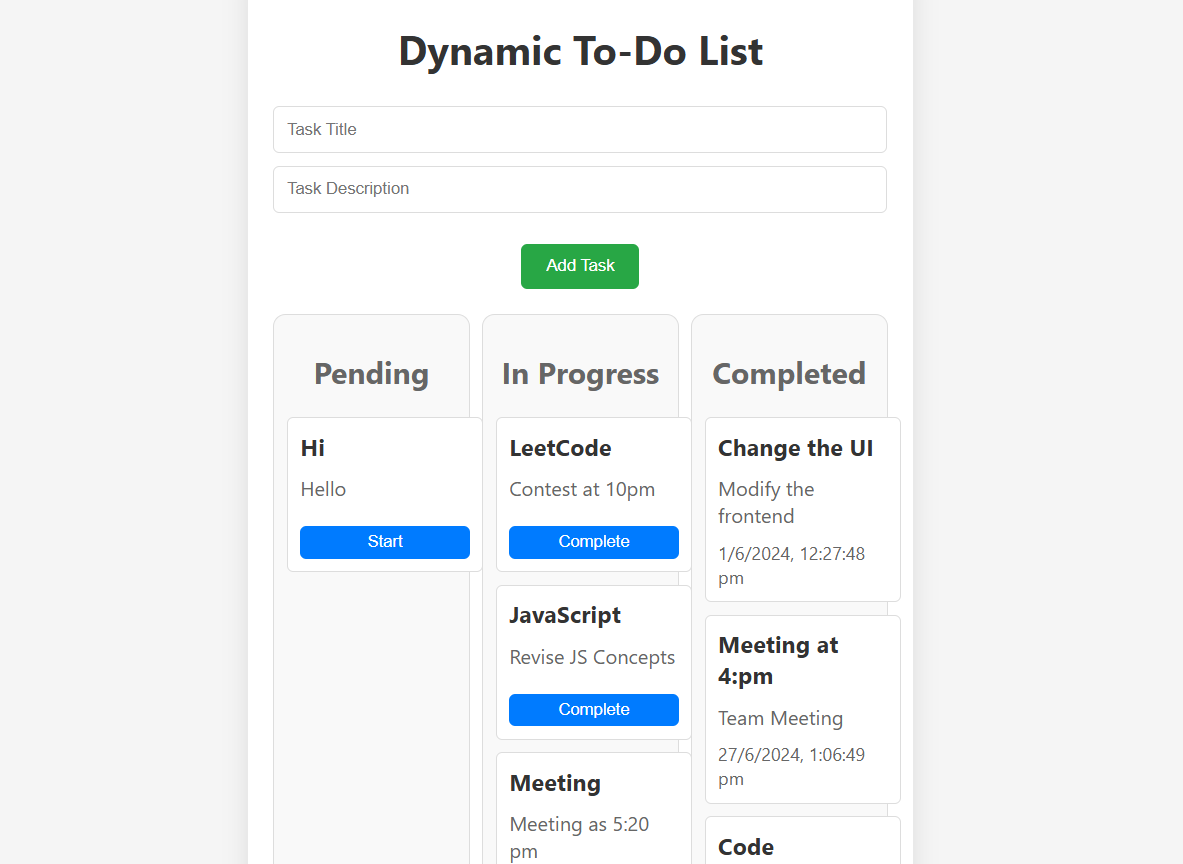Start the Hi task
The width and height of the screenshot is (1183, 864).
pyautogui.click(x=385, y=542)
